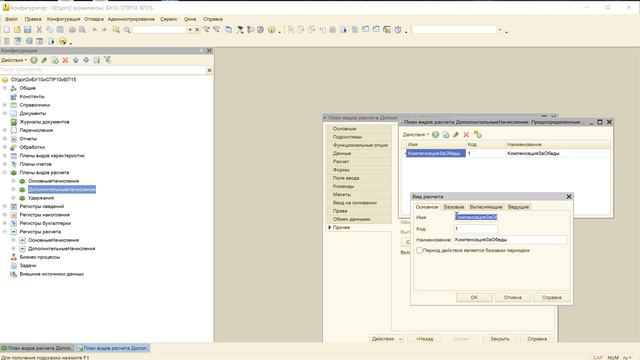Image resolution: width=640 pixels, height=360 pixels.
Task: Click green Add icon in Предопределенные window
Action: 436,135
